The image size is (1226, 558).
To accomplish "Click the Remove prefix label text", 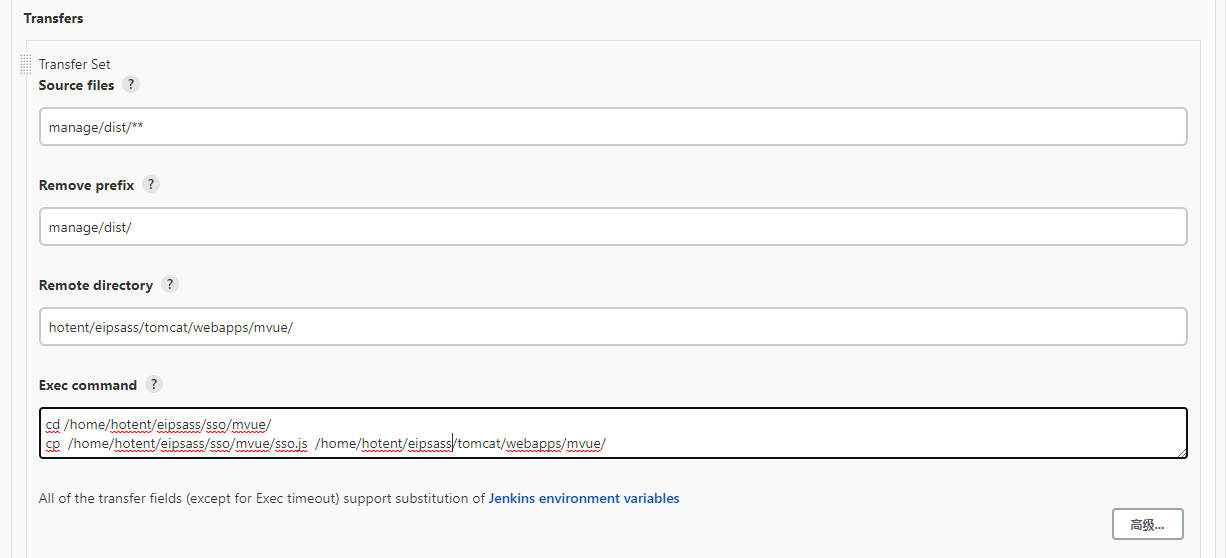I will tap(86, 185).
